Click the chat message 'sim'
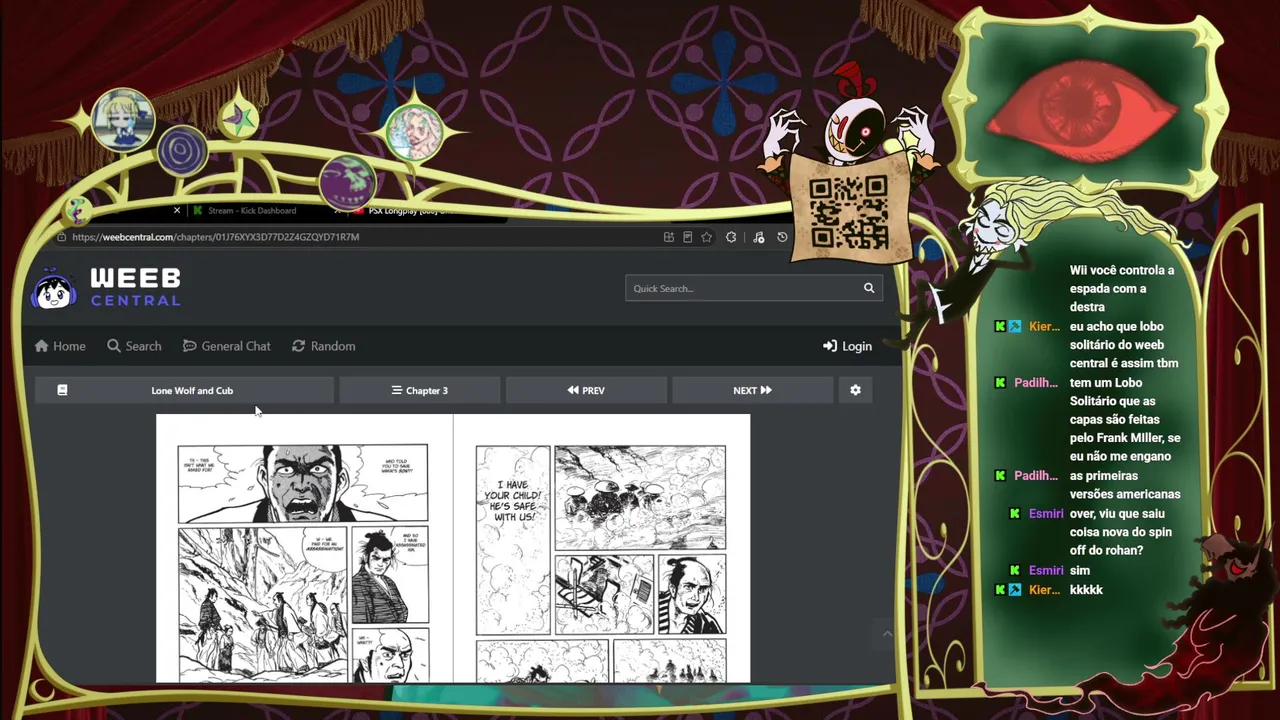Image resolution: width=1280 pixels, height=720 pixels. (x=1080, y=571)
